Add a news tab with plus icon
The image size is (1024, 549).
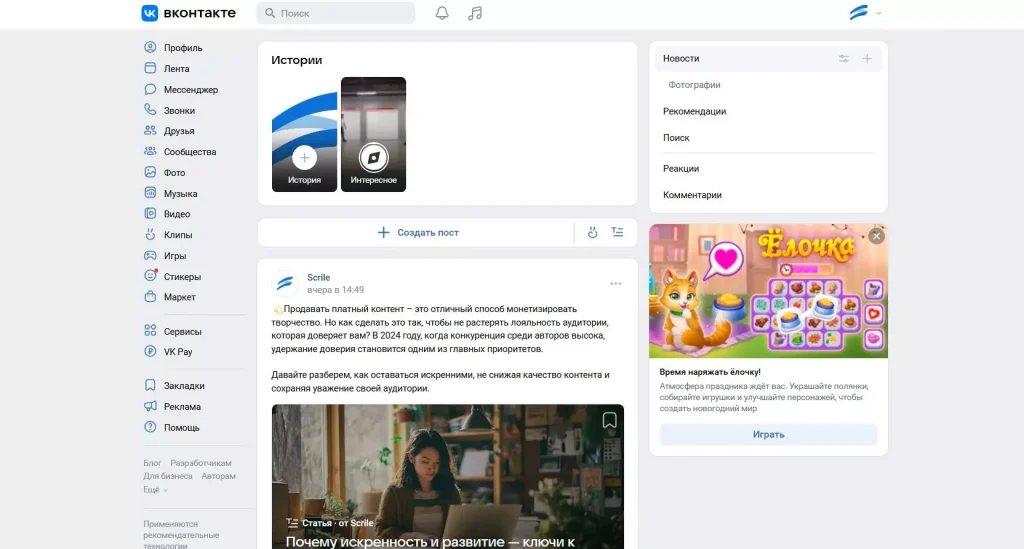click(x=867, y=59)
